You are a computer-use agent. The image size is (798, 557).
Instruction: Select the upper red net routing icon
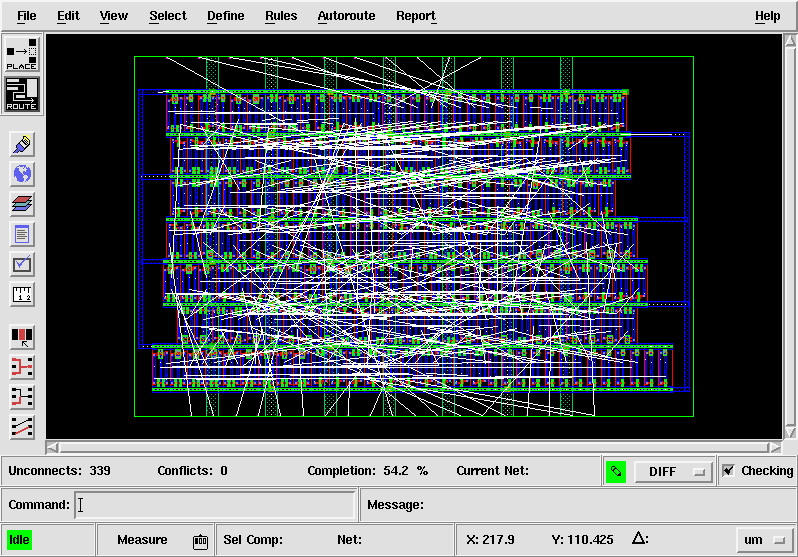[22, 367]
